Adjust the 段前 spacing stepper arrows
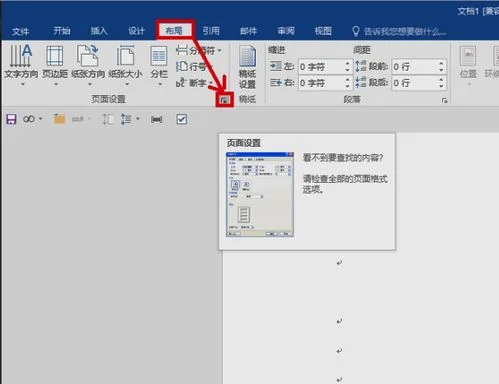 (x=441, y=67)
